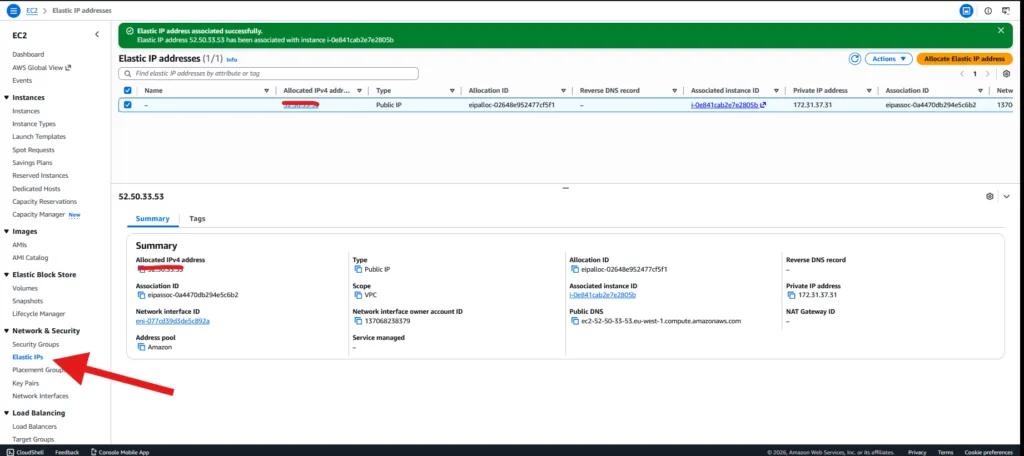Collapse the Images sidebar section
Screen dimensions: 1024x456
coord(7,231)
